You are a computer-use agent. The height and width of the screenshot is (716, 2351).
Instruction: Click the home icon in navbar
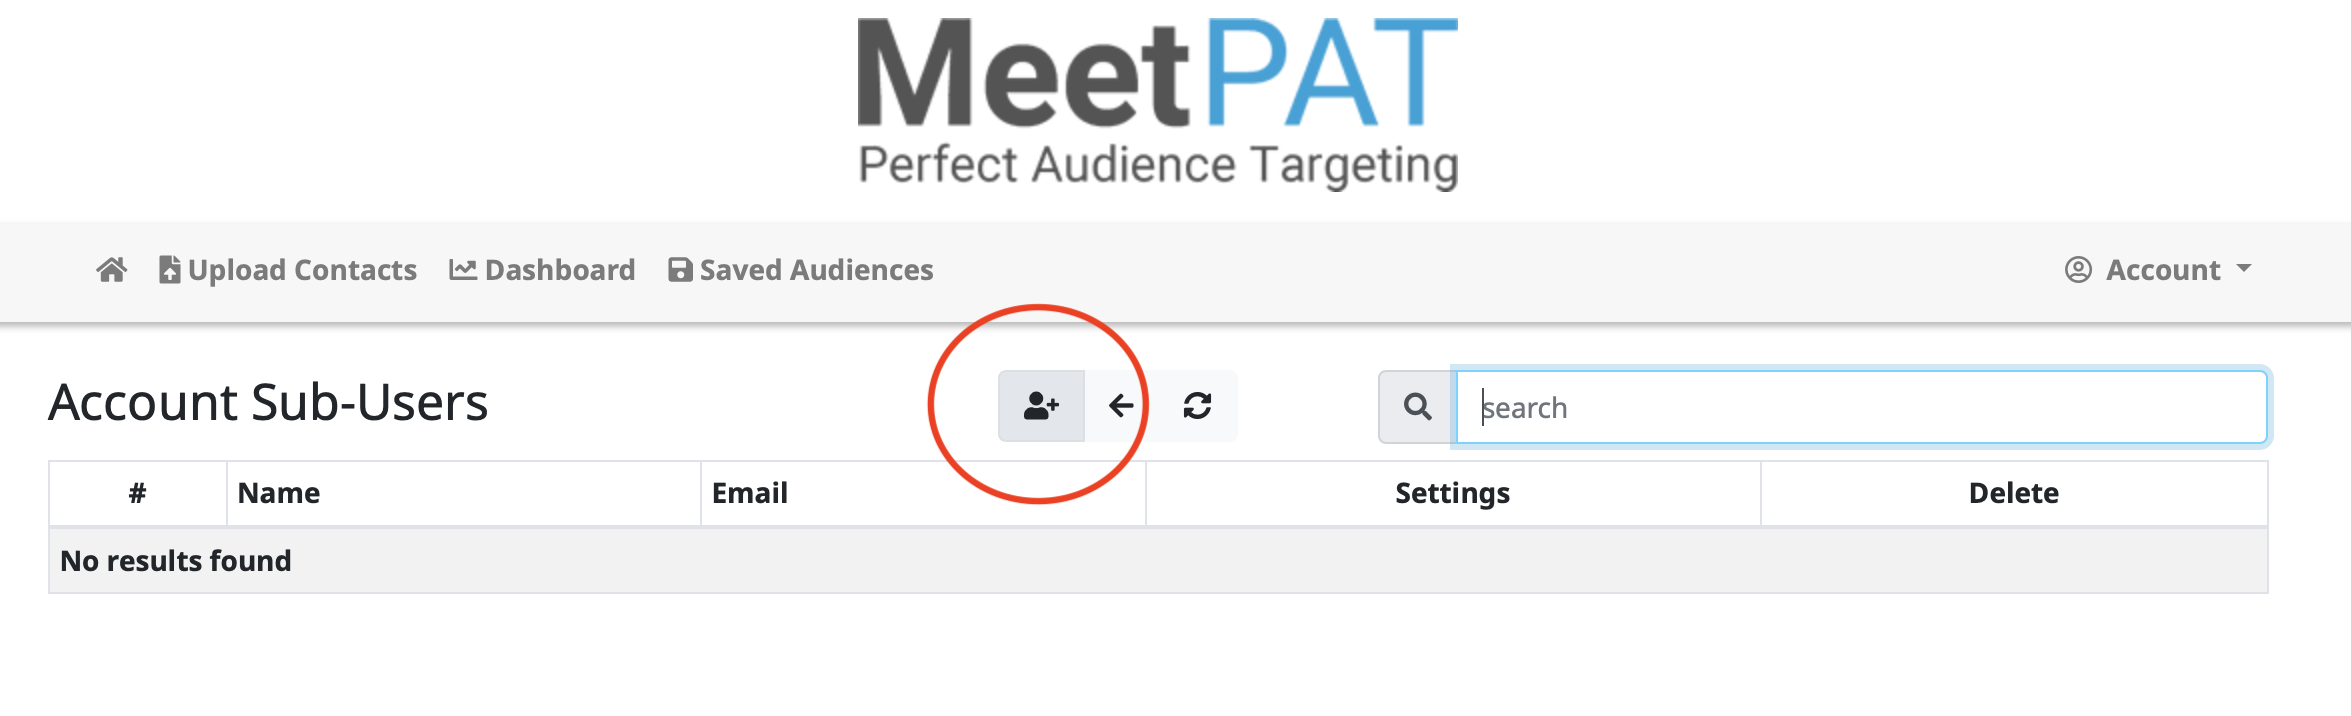click(x=112, y=270)
